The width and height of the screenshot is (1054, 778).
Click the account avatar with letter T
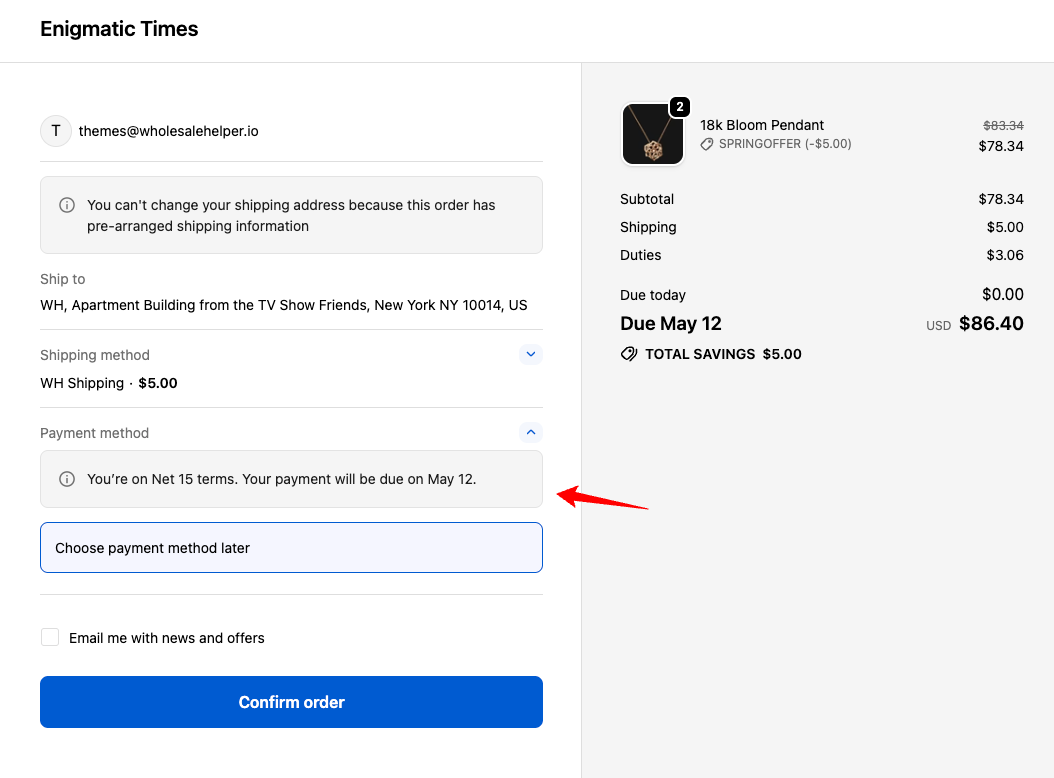[56, 131]
